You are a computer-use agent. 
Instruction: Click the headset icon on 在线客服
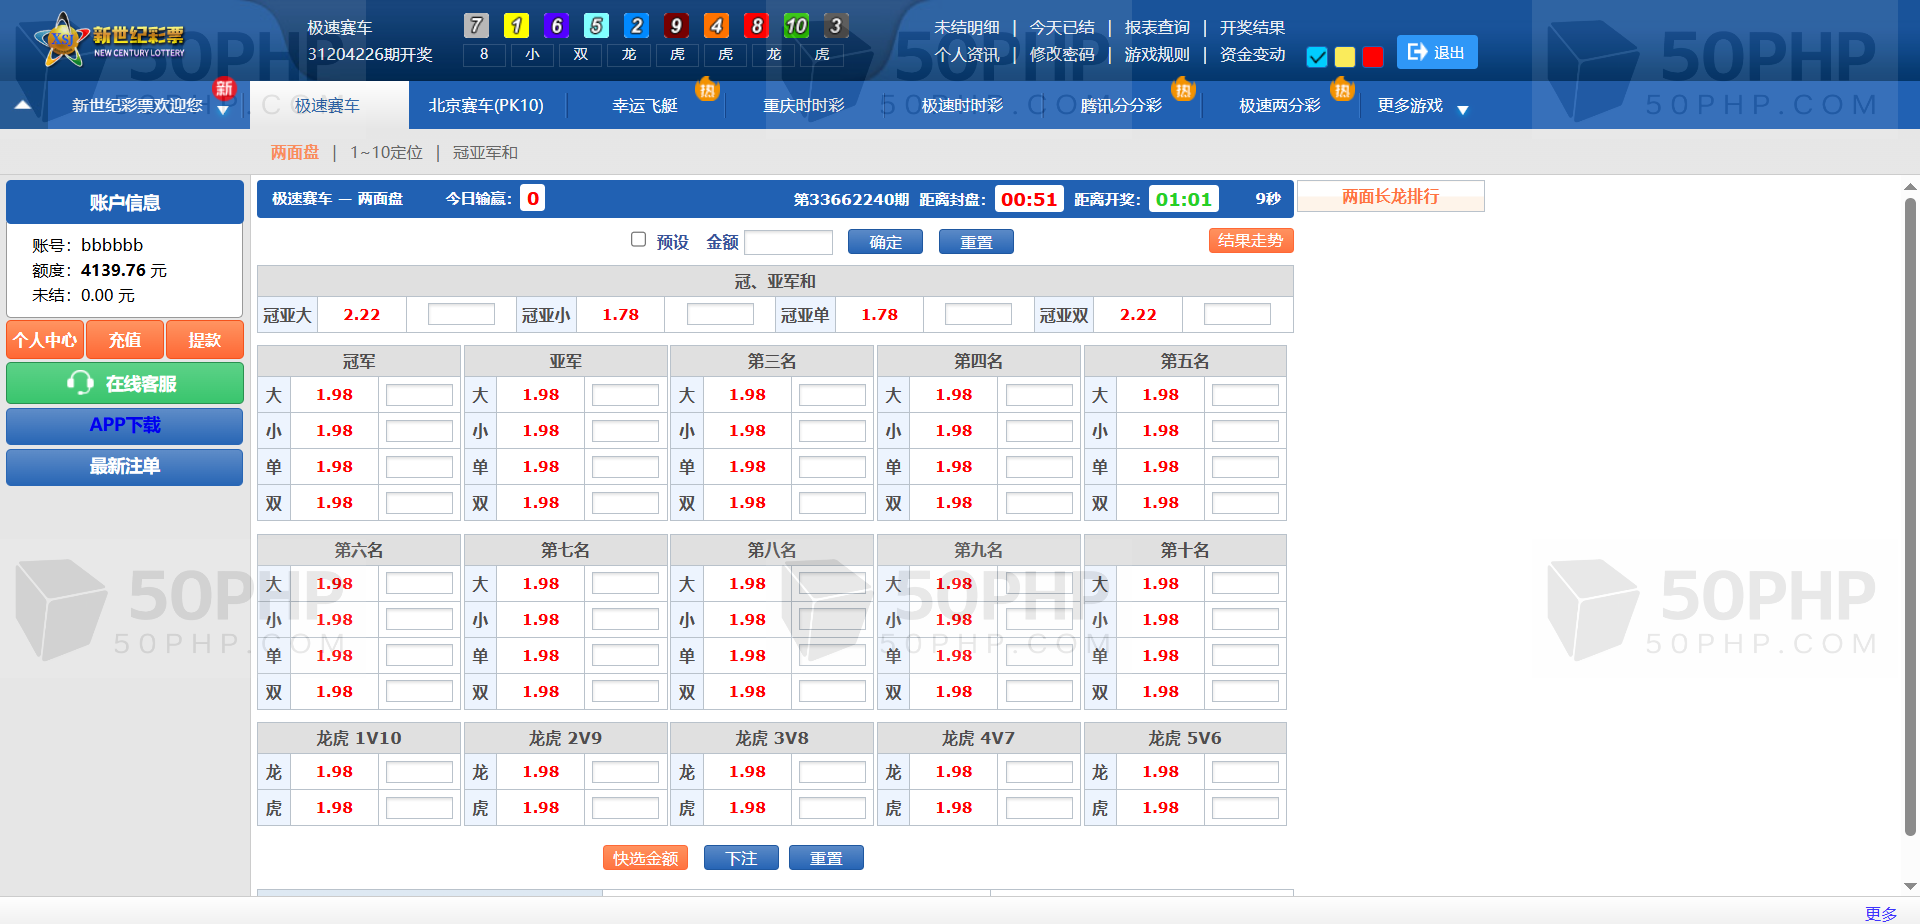coord(80,383)
